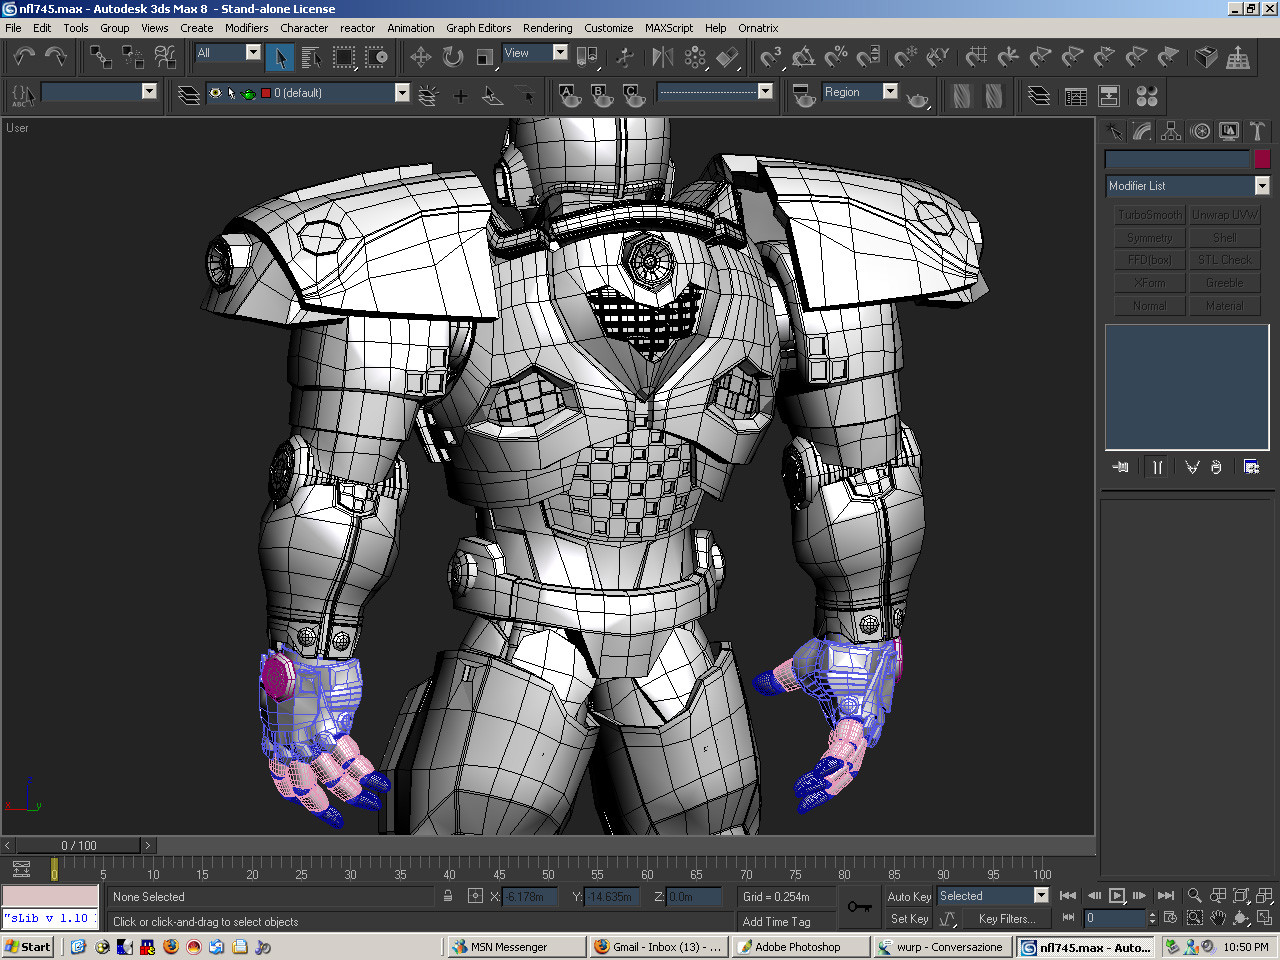This screenshot has width=1280, height=960.
Task: Toggle the Spinner Snap button
Action: (868, 57)
